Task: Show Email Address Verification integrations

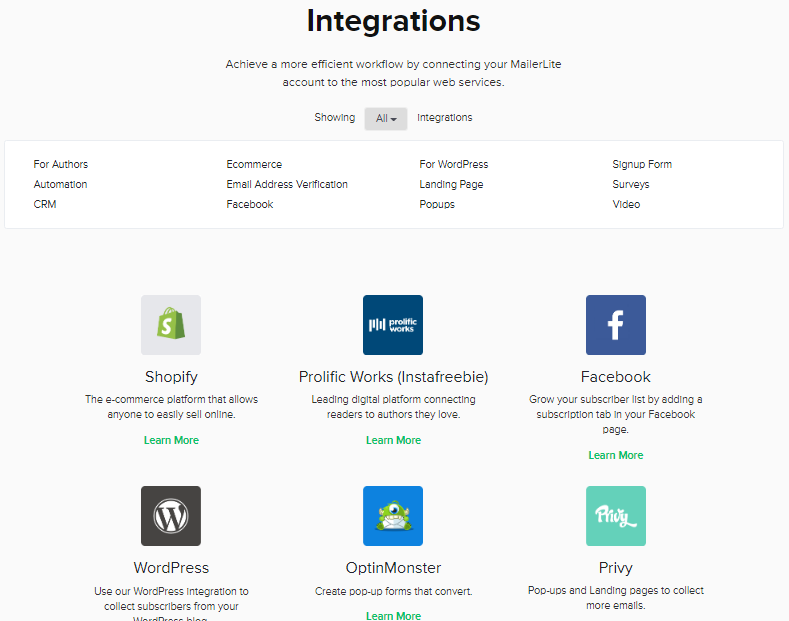Action: click(x=287, y=184)
